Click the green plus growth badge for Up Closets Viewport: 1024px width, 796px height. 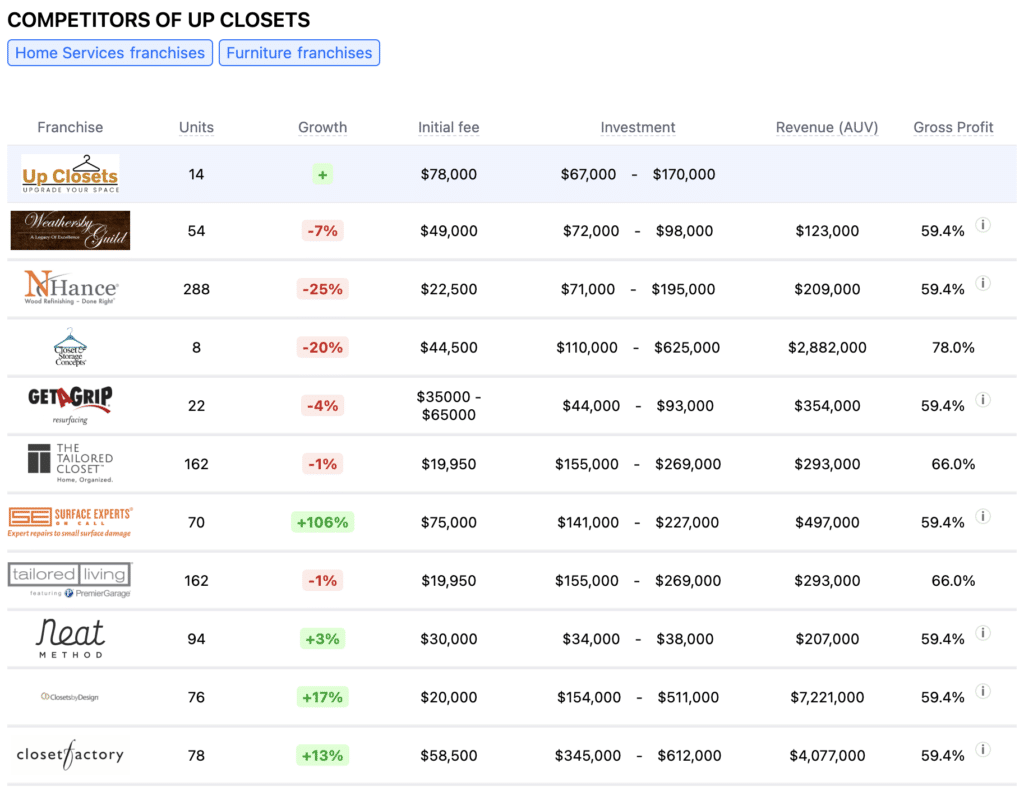(x=323, y=174)
